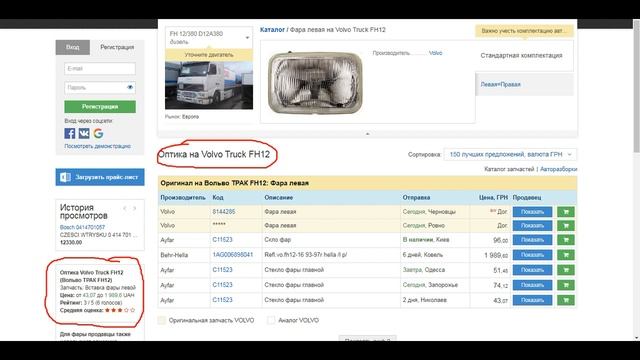Open the Volvo truck photo thumbnail
This screenshot has width=640, height=360.
[x=209, y=85]
